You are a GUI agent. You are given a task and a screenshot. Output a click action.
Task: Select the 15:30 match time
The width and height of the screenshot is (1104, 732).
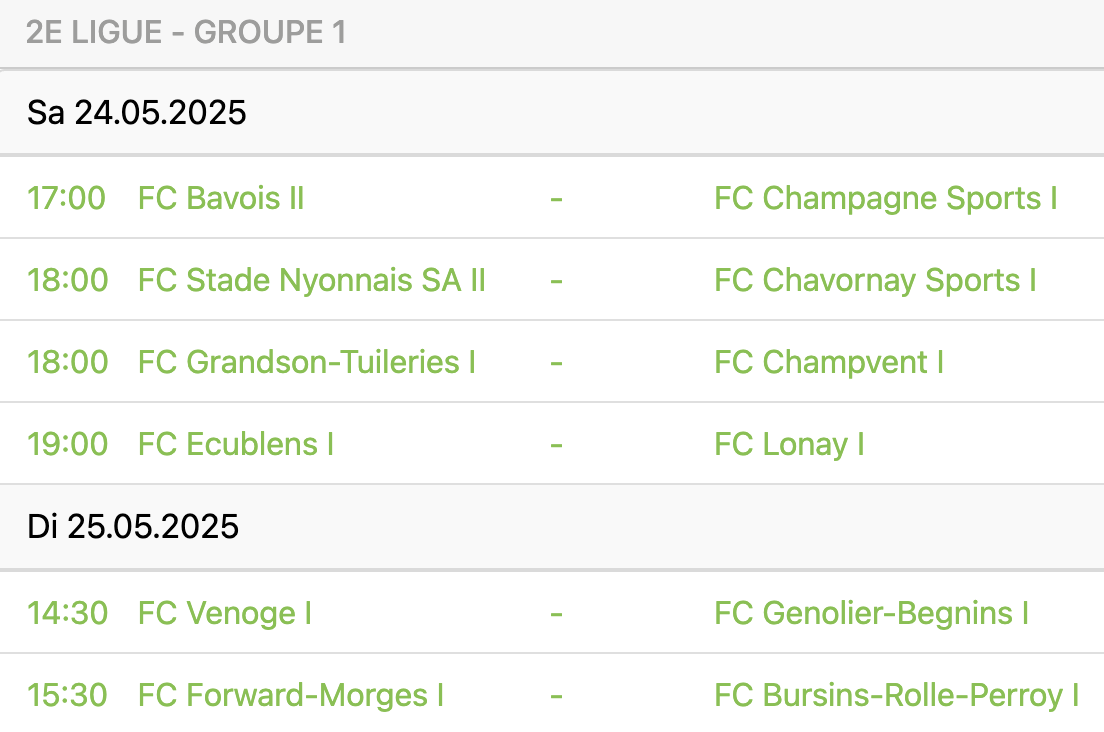(x=66, y=695)
